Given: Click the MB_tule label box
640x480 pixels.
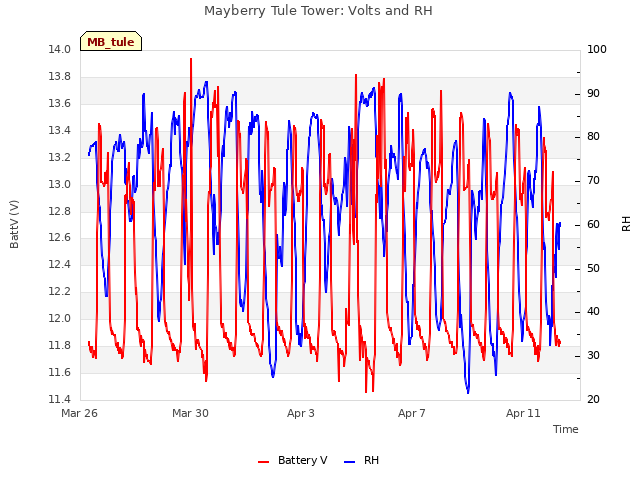Looking at the screenshot, I should click(x=111, y=41).
